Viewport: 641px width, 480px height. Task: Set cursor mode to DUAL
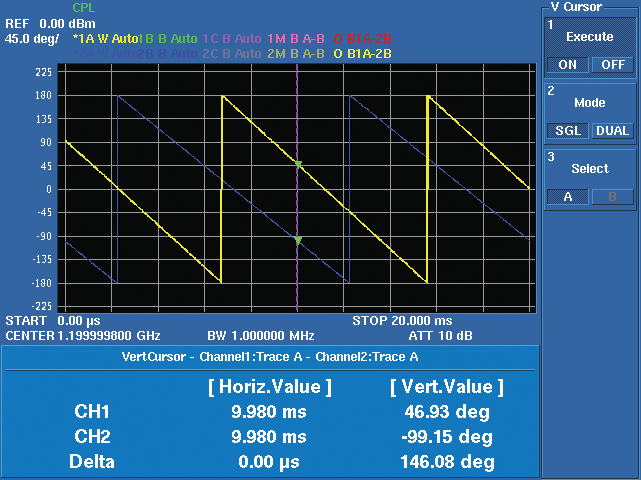(x=612, y=131)
